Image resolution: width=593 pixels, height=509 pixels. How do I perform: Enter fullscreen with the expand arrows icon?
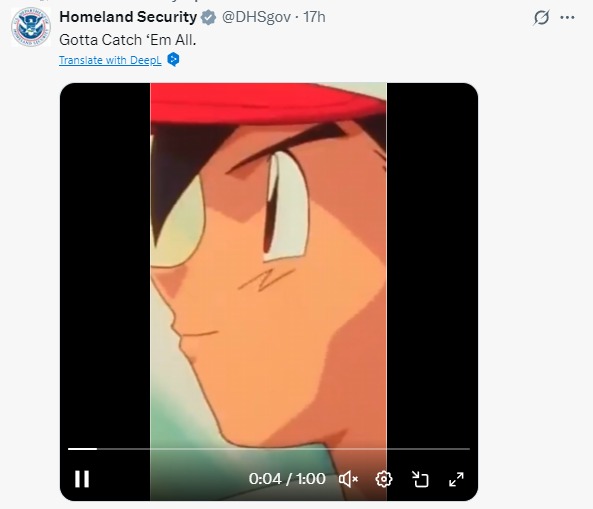point(456,479)
